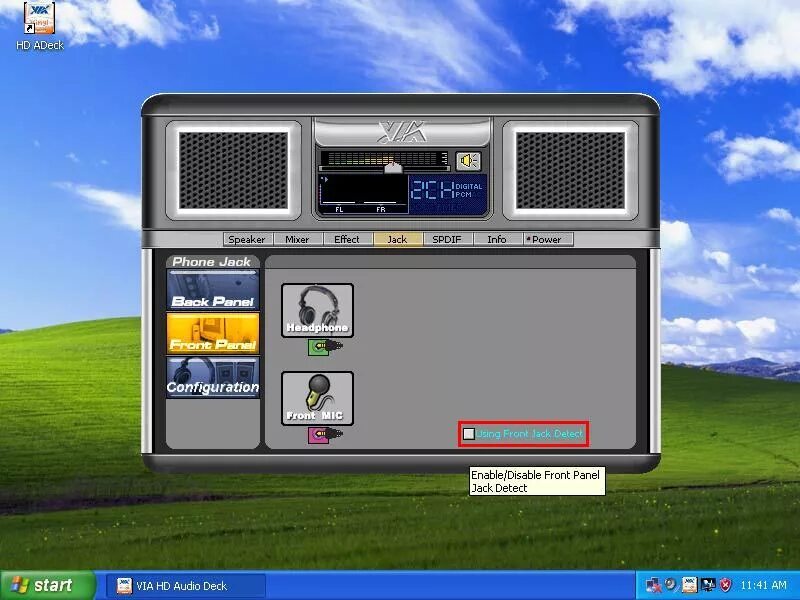Click the Headphone jack icon
The width and height of the screenshot is (800, 600).
317,310
